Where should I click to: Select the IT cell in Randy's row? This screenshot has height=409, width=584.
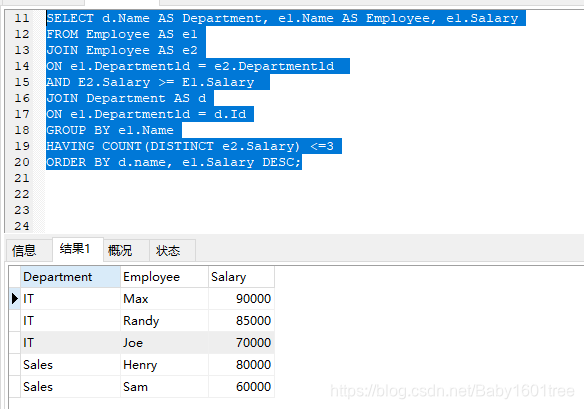pos(70,321)
